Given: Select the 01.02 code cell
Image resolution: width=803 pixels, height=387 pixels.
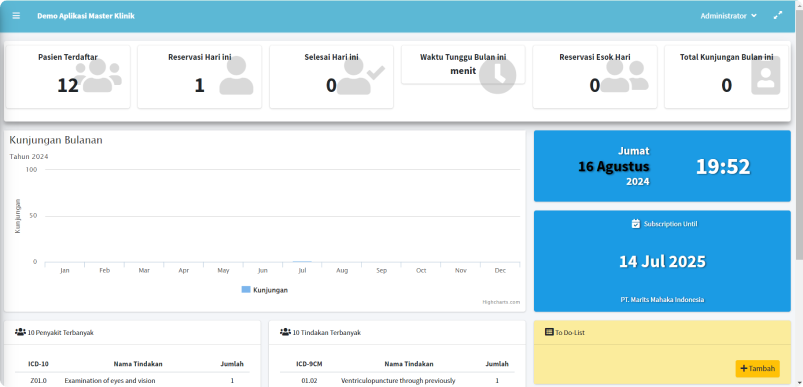Looking at the screenshot, I should coord(309,380).
